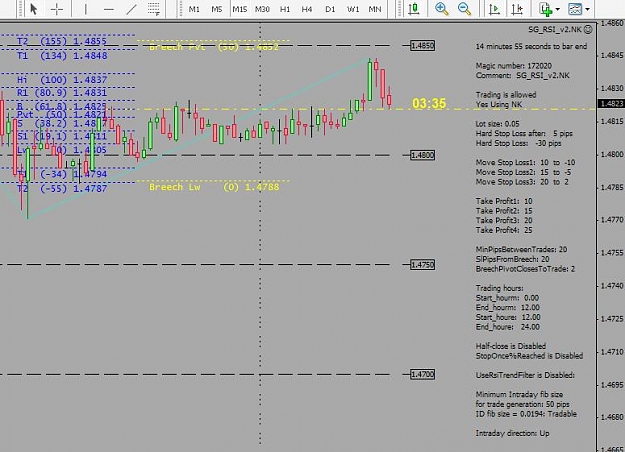Screen dimensions: 625x452
Task: Click the UseRsiTrendFilter is Disabled text
Action: [x=525, y=375]
